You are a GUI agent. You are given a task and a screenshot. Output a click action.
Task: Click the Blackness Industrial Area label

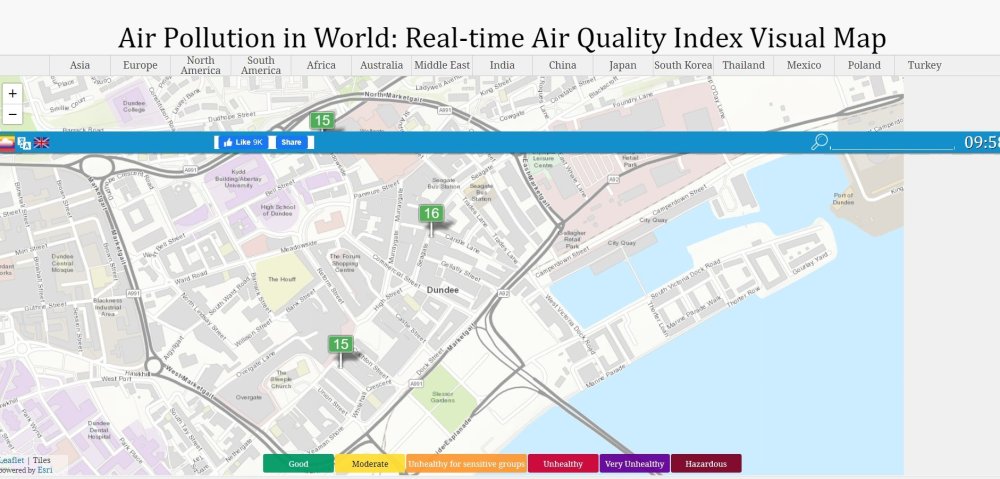click(x=107, y=307)
